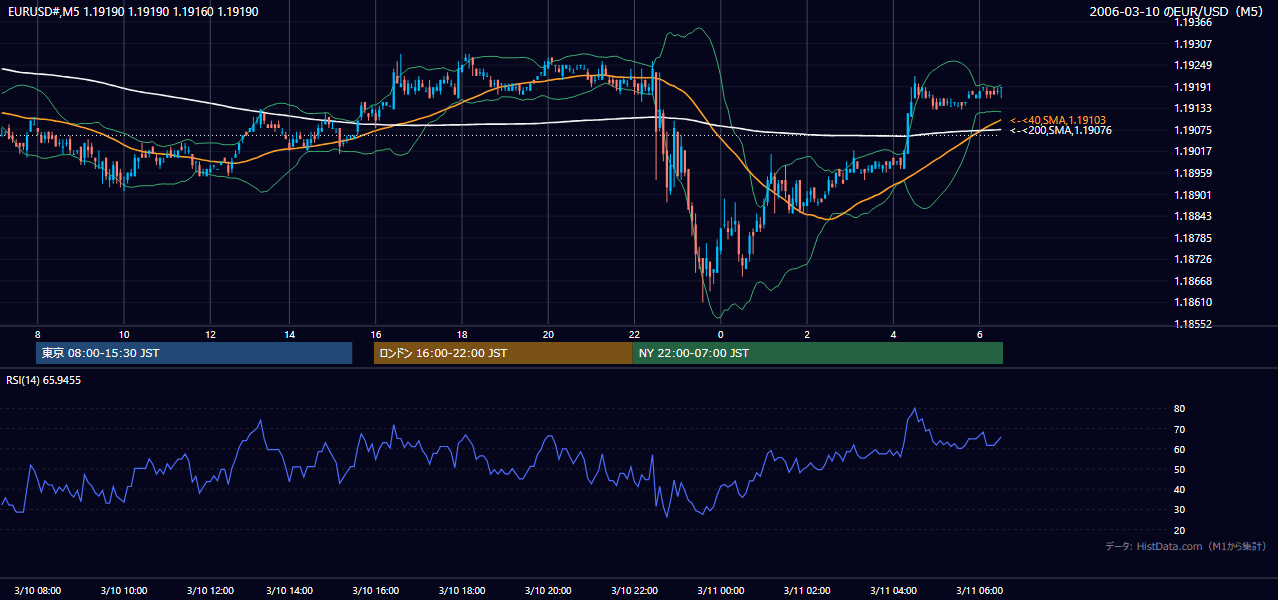Screen dimensions: 1278x600
Task: Click price axis label 1.19249
Action: click(1193, 65)
